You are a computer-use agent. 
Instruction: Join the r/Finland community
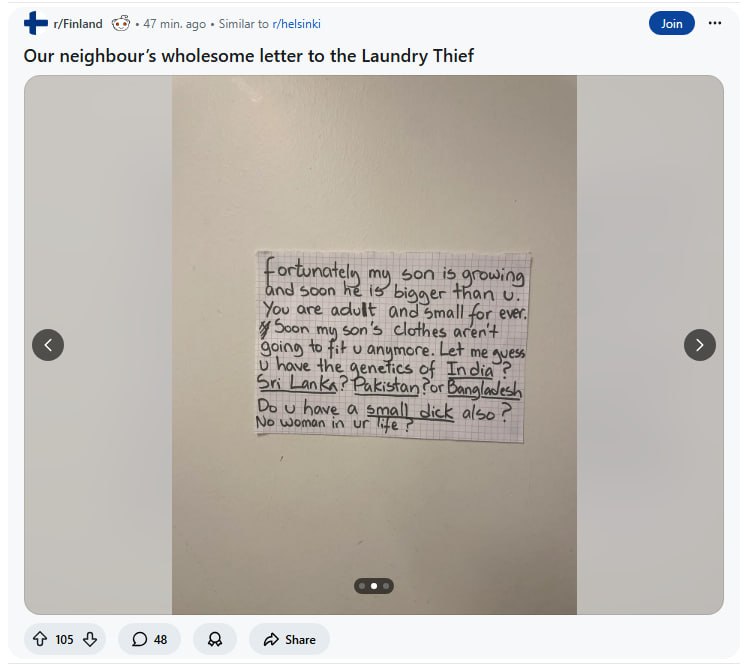click(x=671, y=23)
